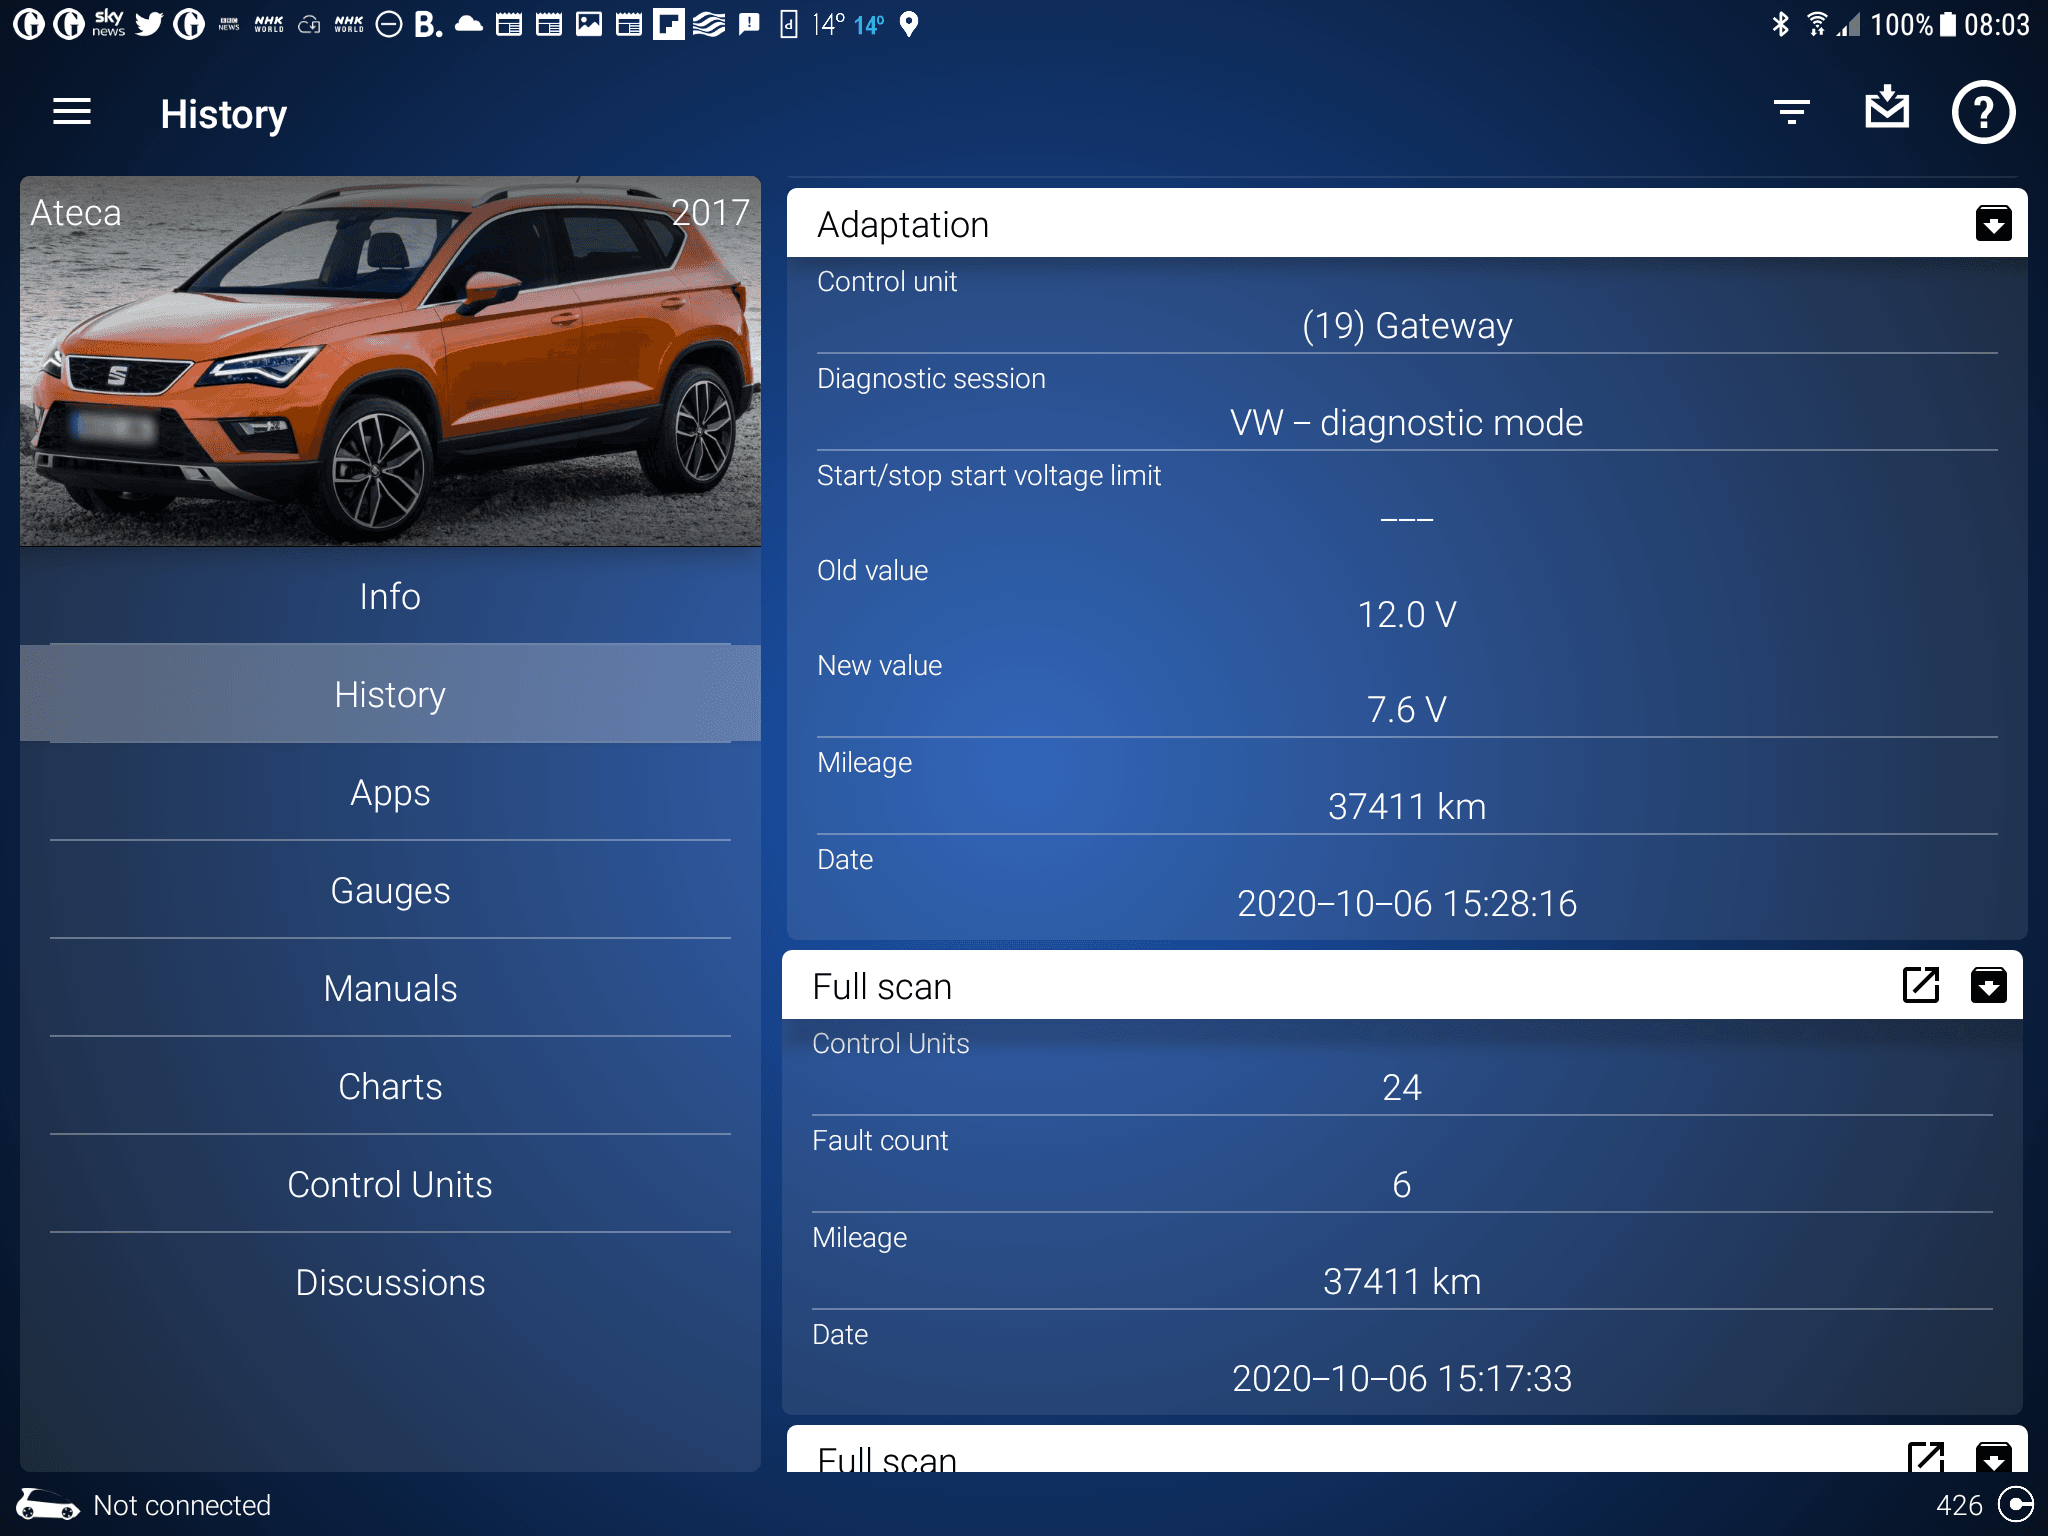Toggle the bottom Full scan card arrow

pos(1993,1456)
